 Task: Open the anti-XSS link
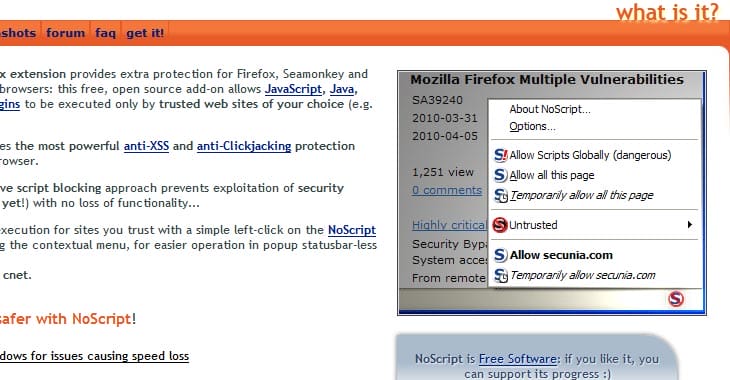click(x=146, y=146)
